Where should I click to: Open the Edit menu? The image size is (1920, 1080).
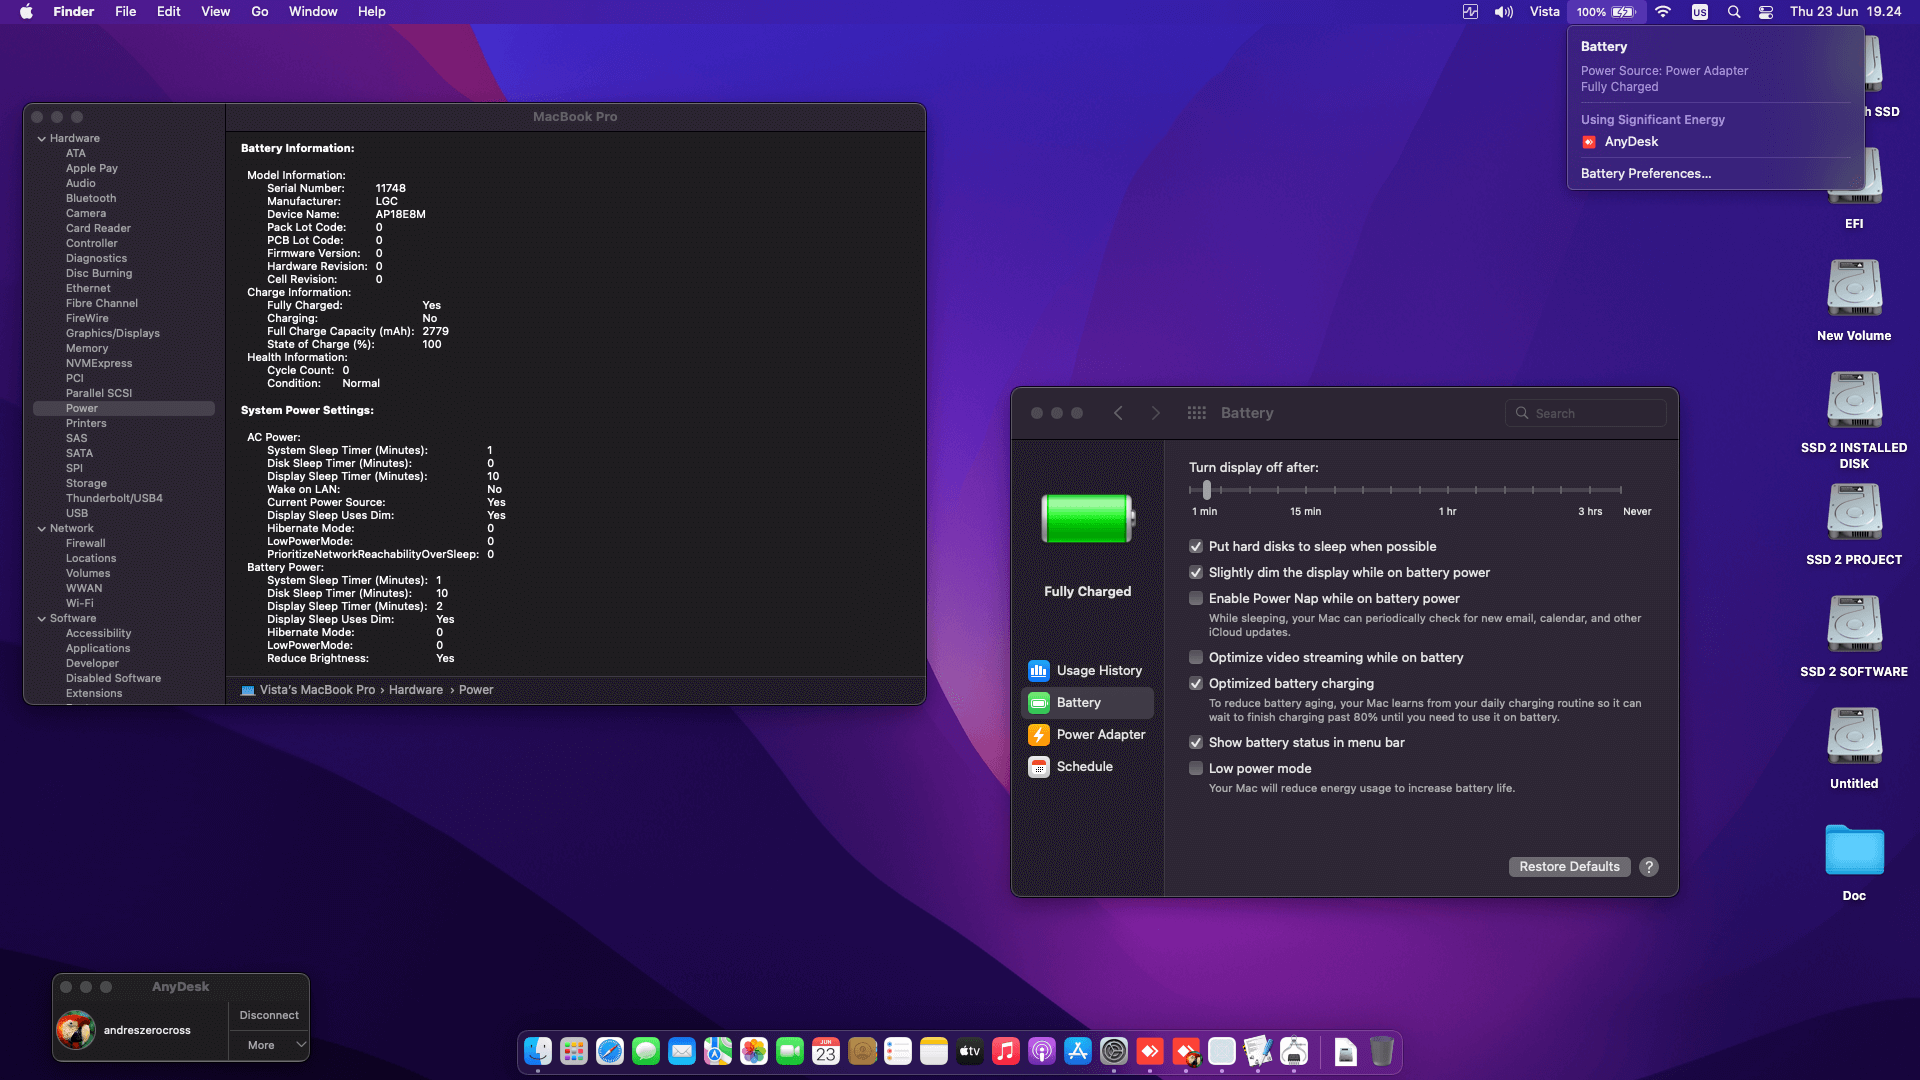tap(168, 12)
